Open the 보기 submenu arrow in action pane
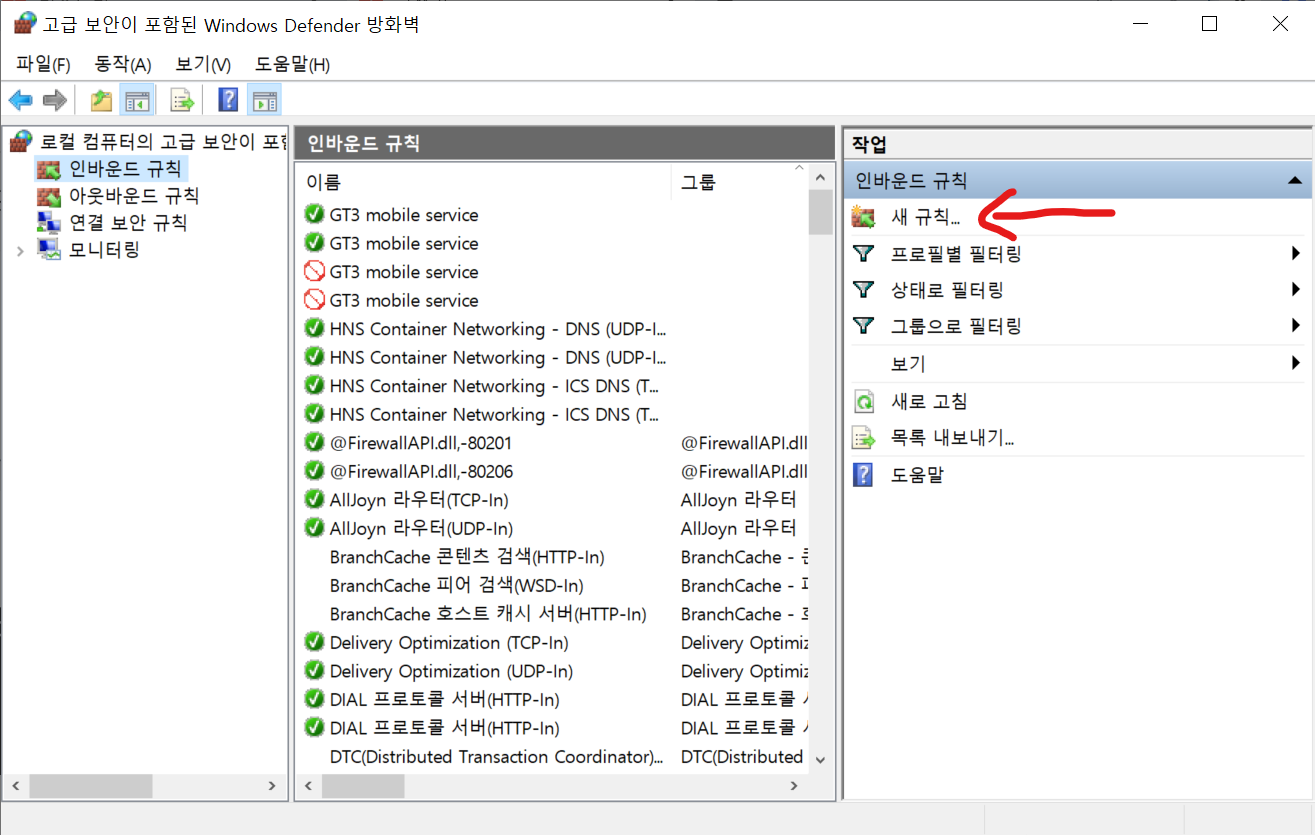This screenshot has height=835, width=1315. pos(1295,364)
